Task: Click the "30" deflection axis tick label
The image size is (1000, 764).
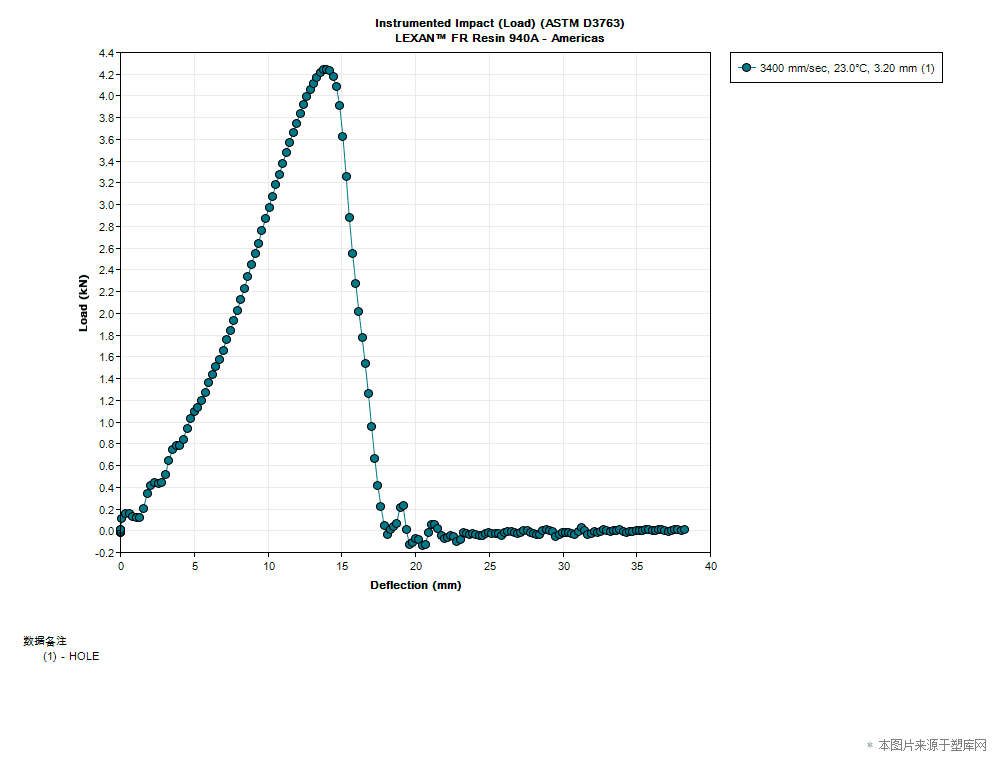Action: [563, 566]
